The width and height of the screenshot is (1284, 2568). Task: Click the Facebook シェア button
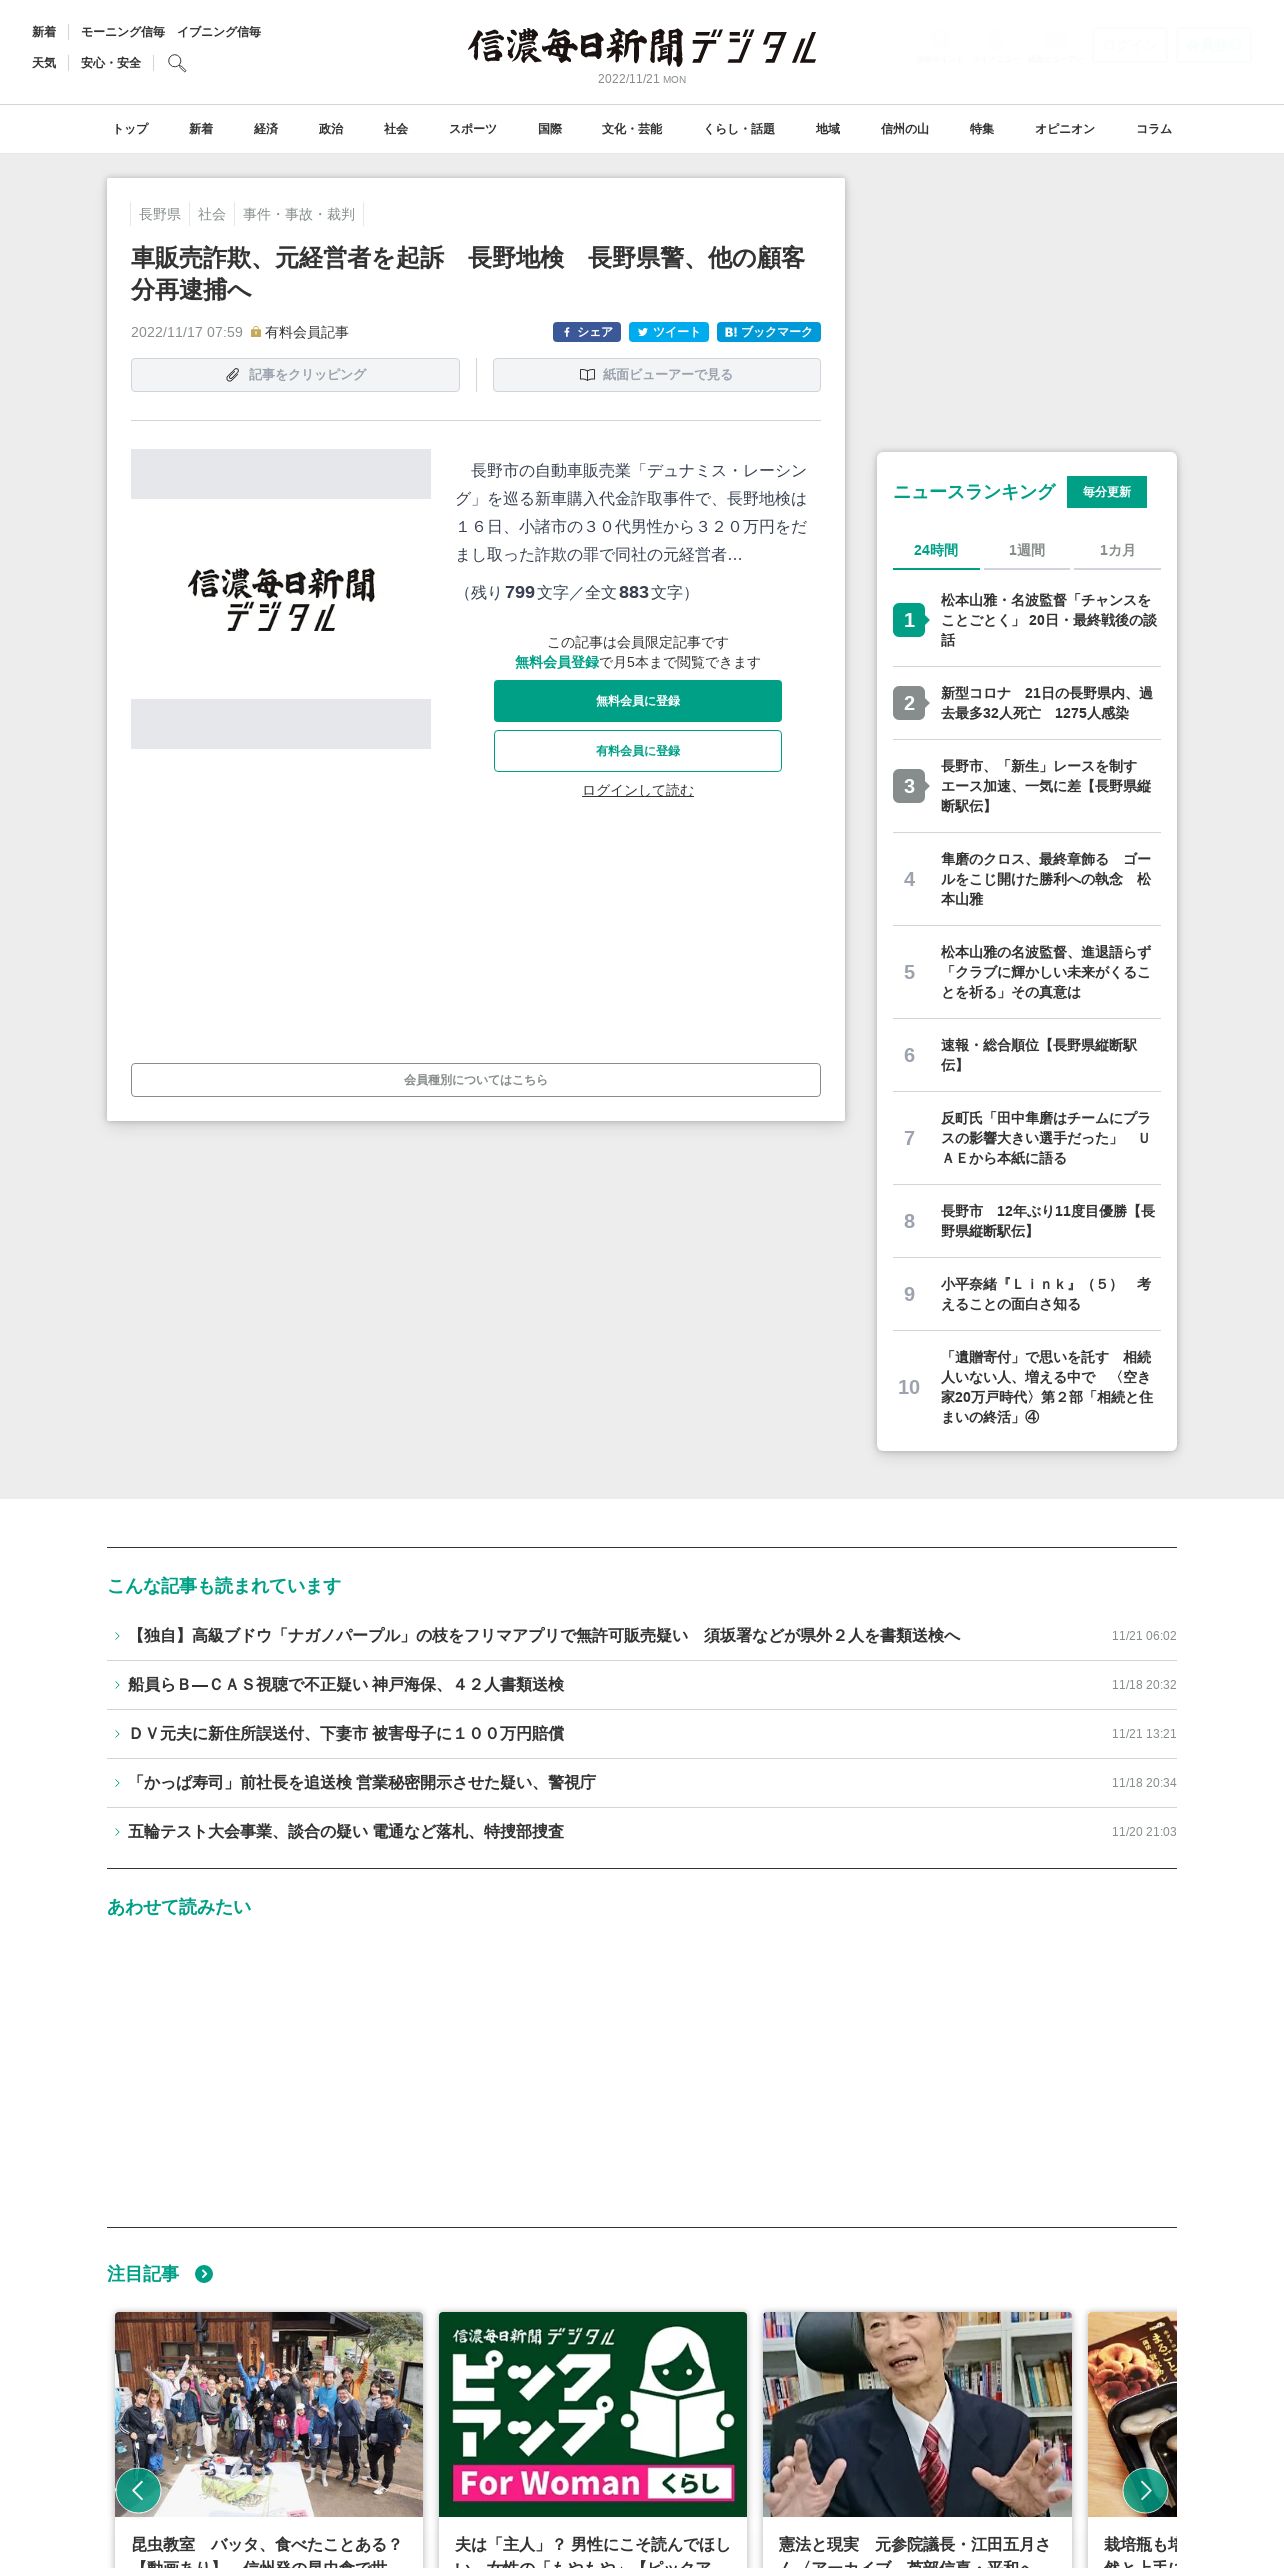[587, 332]
